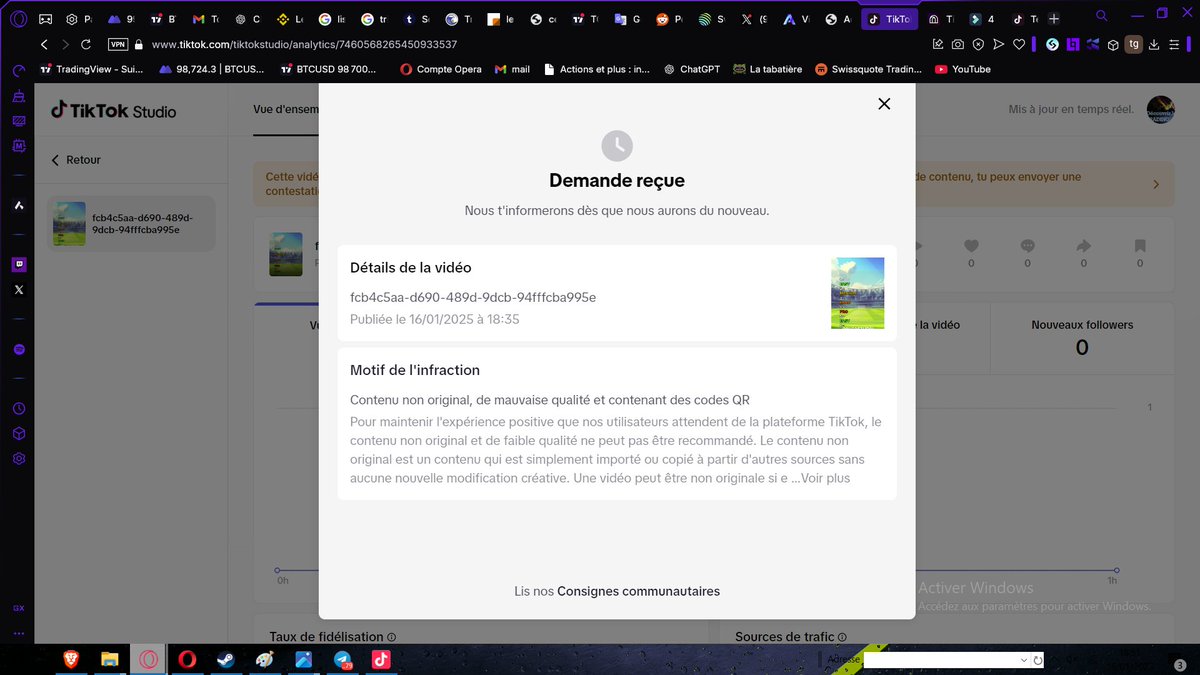Open the profile avatar at top right
This screenshot has height=675, width=1200.
point(1160,110)
